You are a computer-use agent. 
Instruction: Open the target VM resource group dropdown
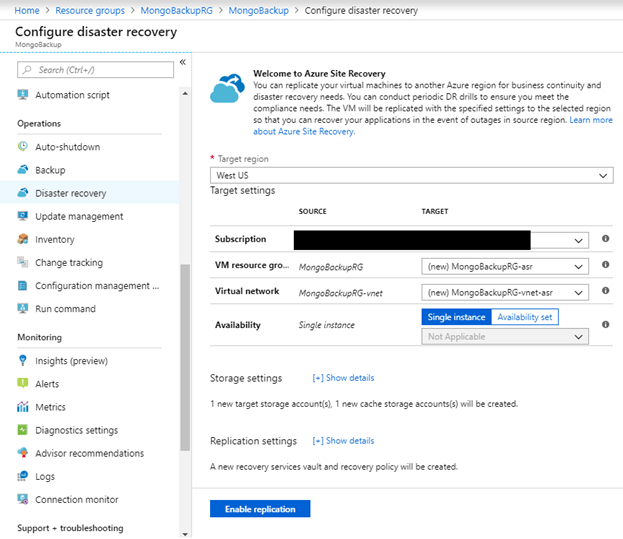coord(505,267)
